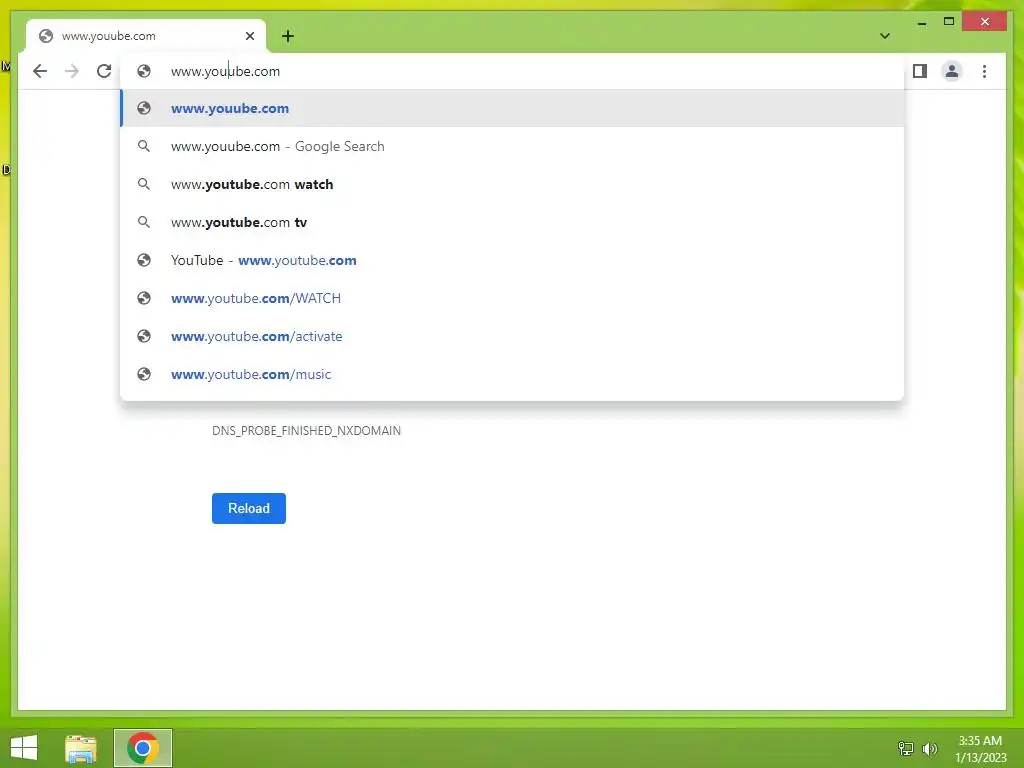Image resolution: width=1024 pixels, height=768 pixels.
Task: Open a new tab with the plus button
Action: pyautogui.click(x=288, y=36)
